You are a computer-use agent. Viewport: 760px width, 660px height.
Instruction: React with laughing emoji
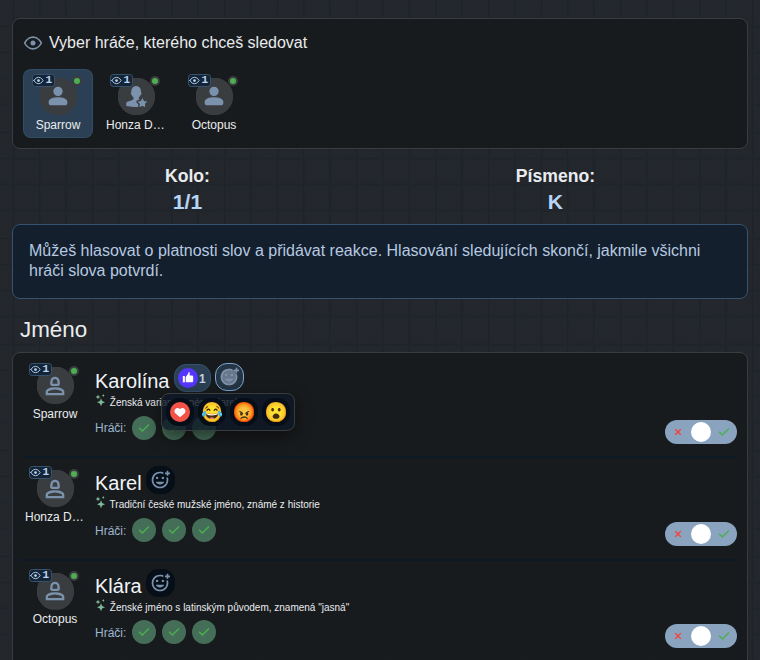(212, 412)
